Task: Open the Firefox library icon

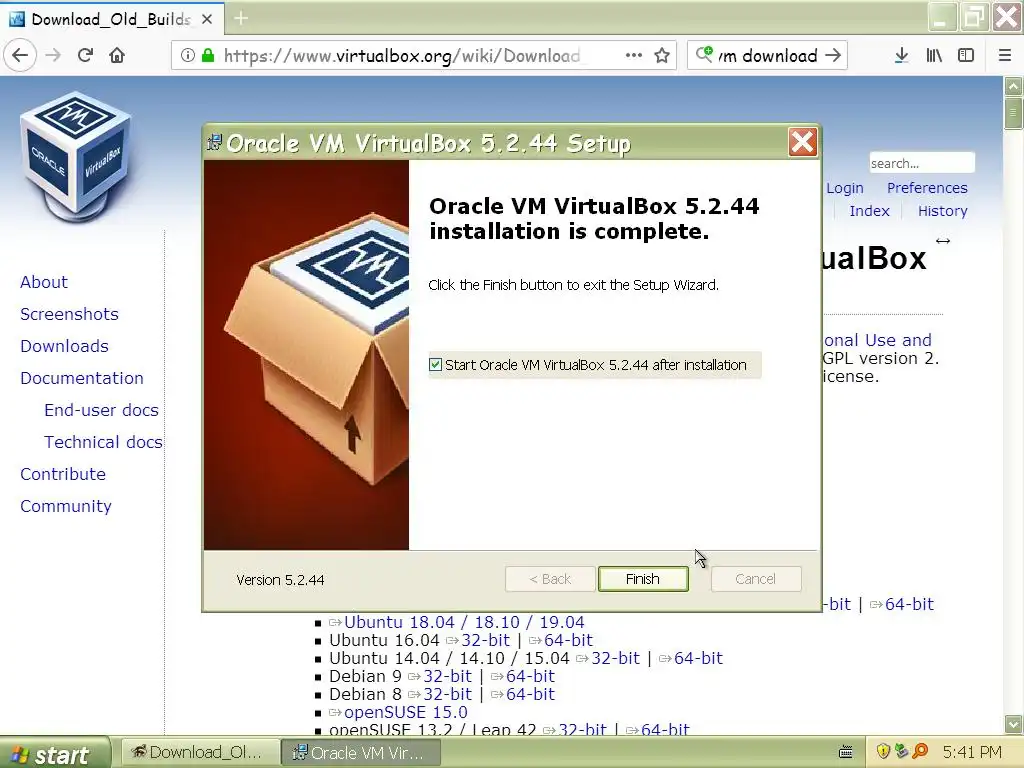Action: (x=934, y=56)
